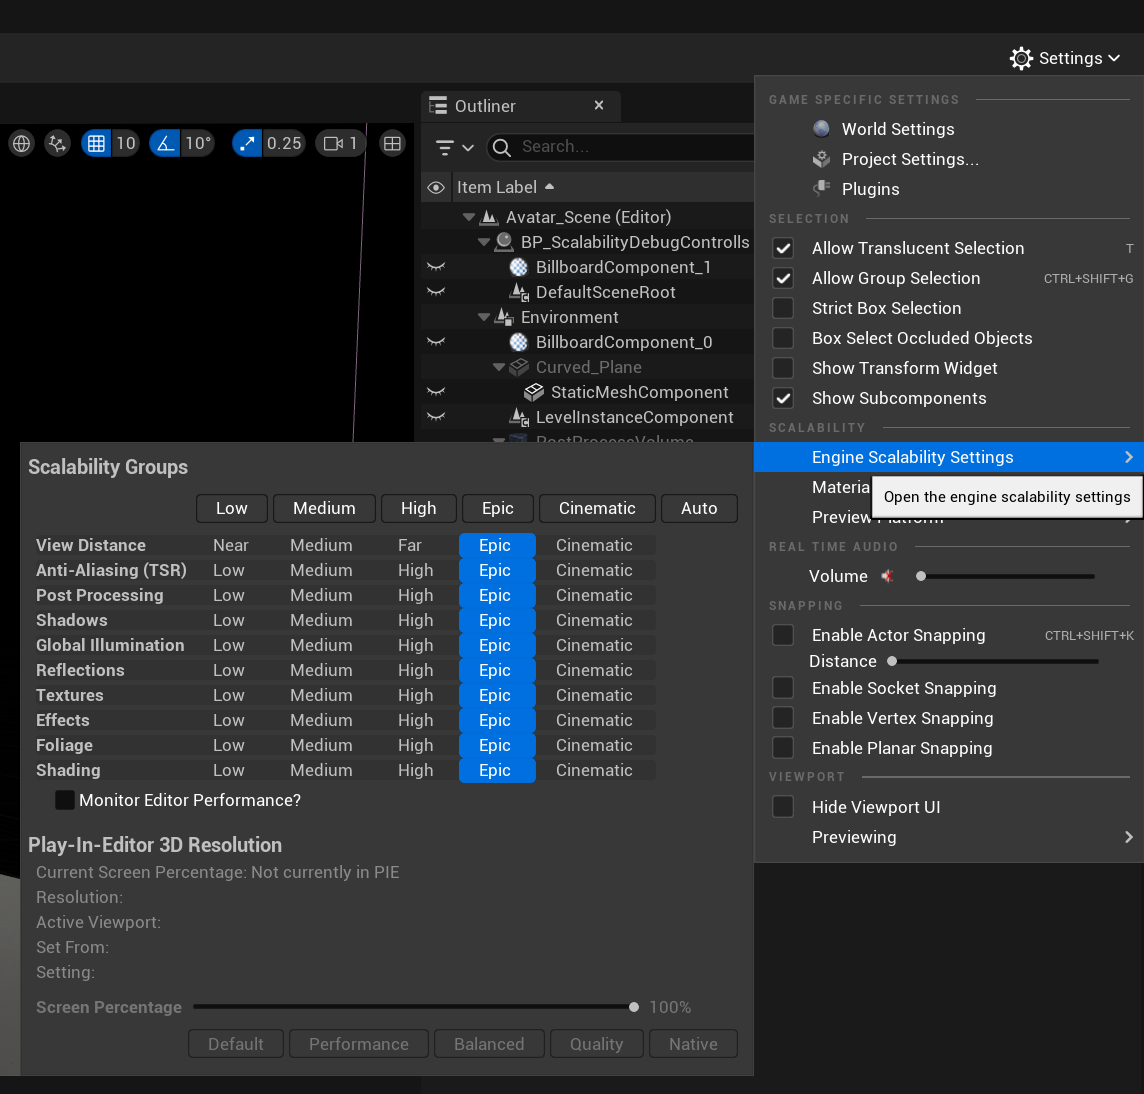The height and width of the screenshot is (1094, 1144).
Task: Click the StaticMeshComponent cube icon
Action: click(534, 392)
